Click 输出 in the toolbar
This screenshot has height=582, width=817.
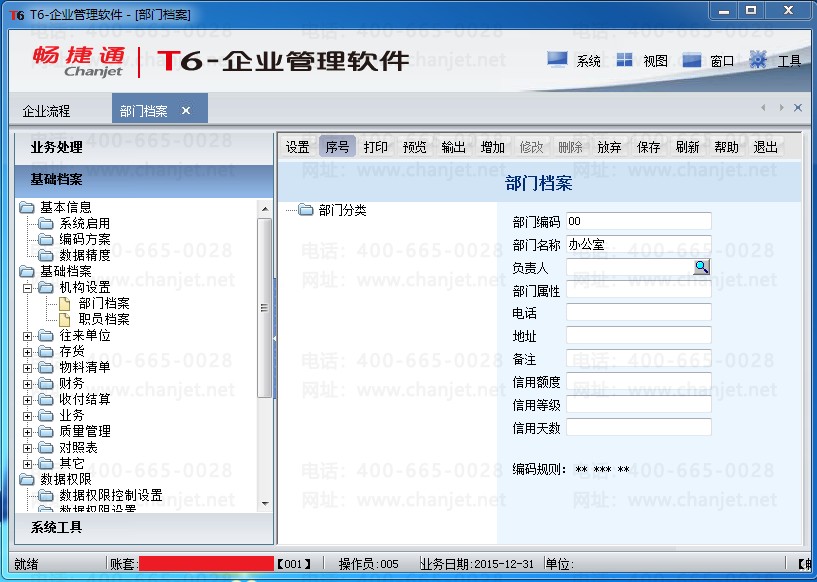453,147
